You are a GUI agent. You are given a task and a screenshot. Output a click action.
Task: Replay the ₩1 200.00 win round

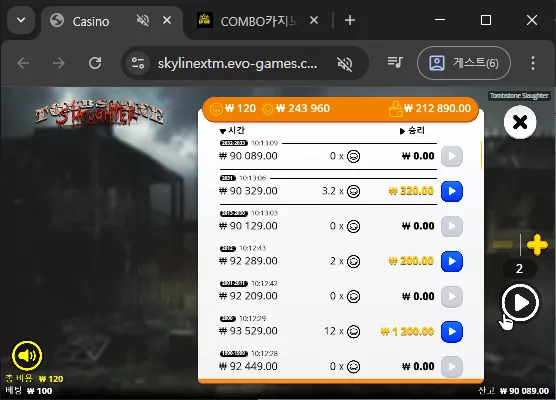452,332
